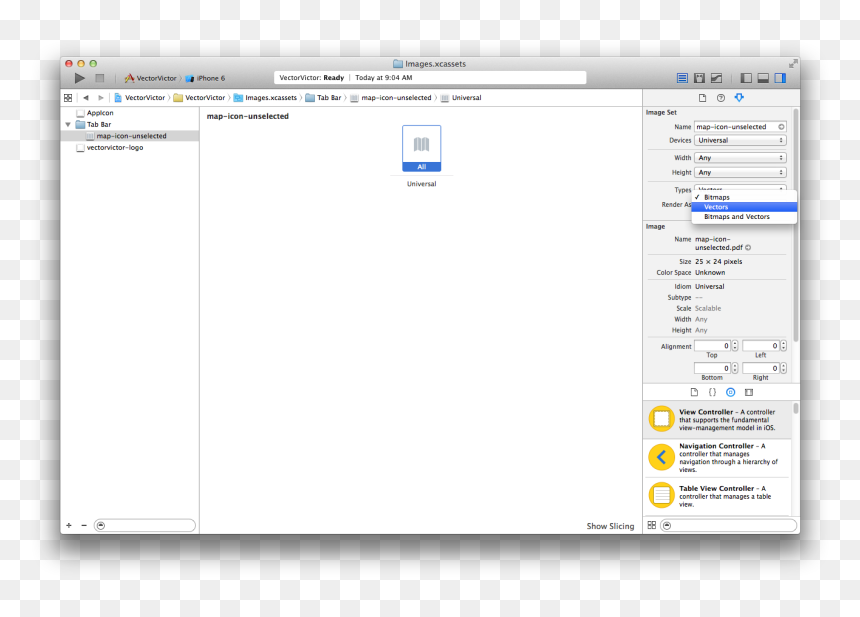Open the VectorVictor scheme selector
The width and height of the screenshot is (860, 617).
[151, 78]
